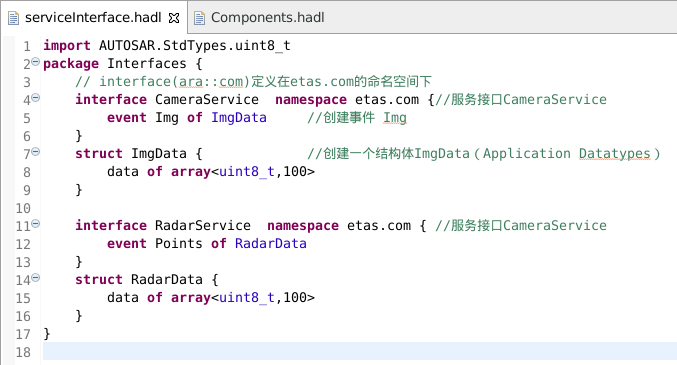Collapse the package Interfaces fold marker
677x365 pixels.
pos(36,61)
